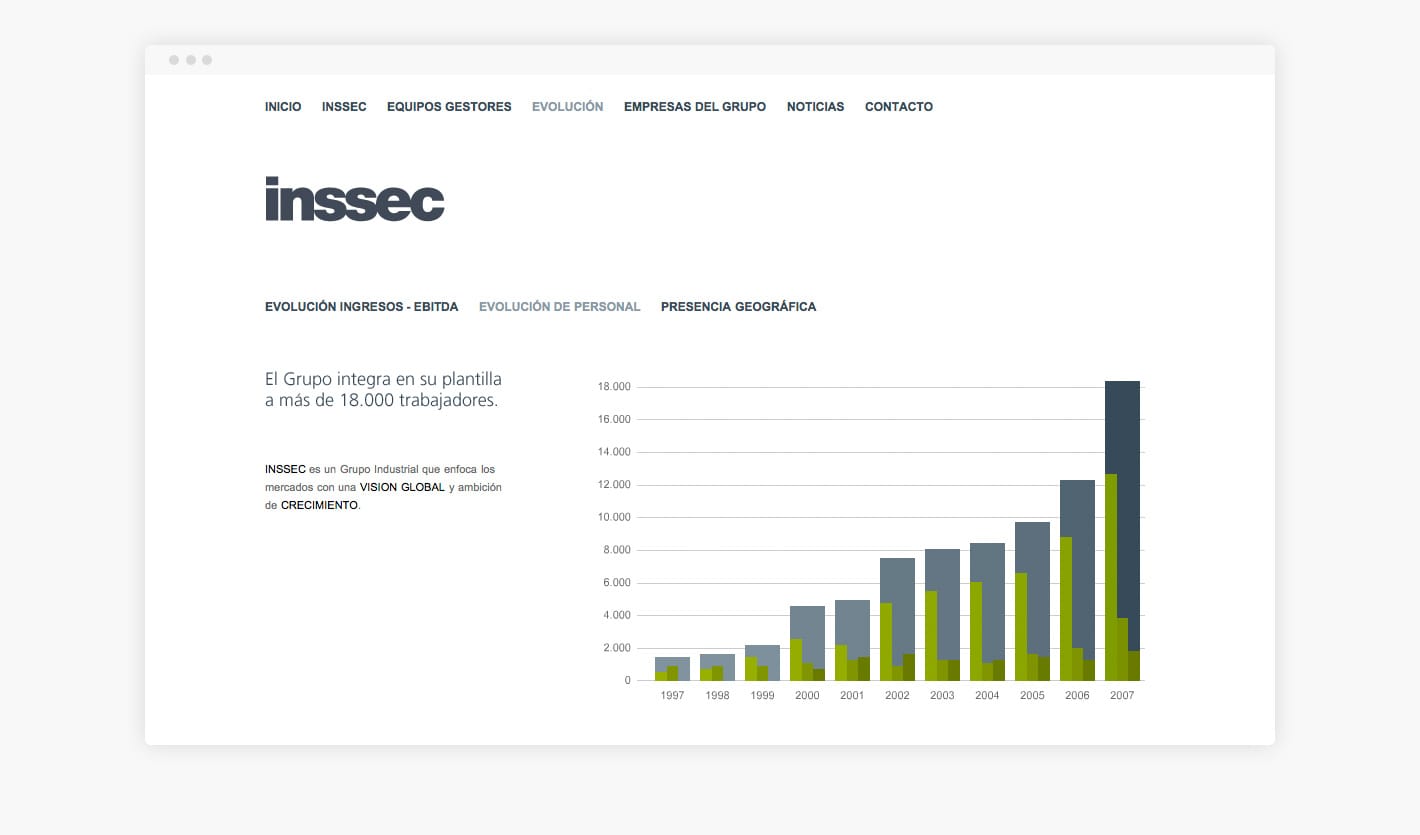Open the NOTICIAS section
Viewport: 1420px width, 835px height.
(815, 106)
